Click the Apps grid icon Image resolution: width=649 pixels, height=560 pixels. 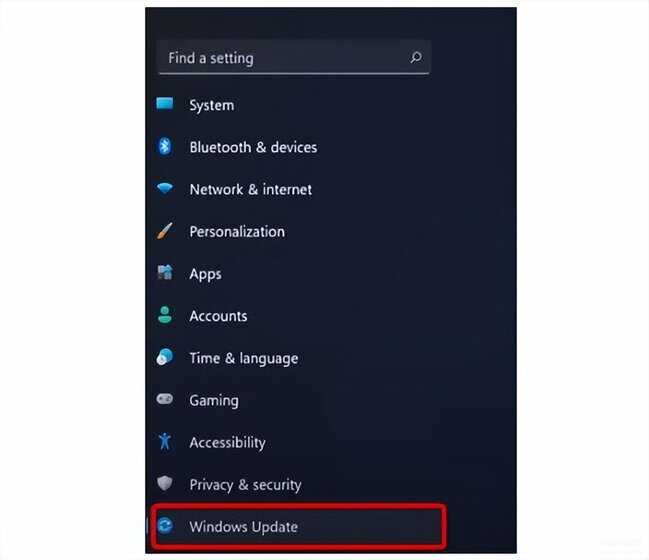pos(165,273)
